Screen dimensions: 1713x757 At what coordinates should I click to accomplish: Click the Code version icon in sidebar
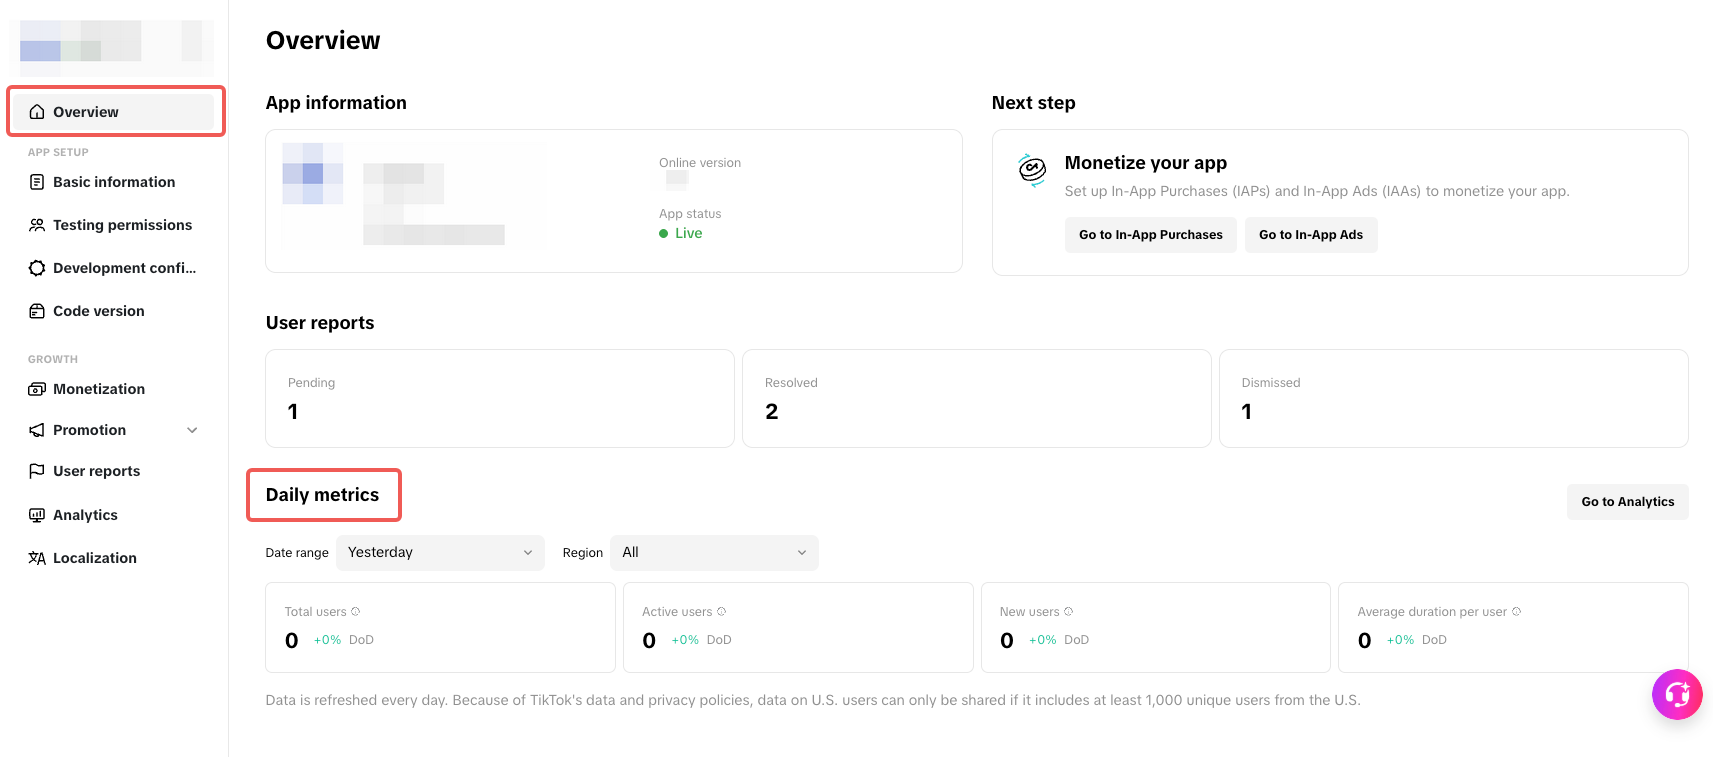pyautogui.click(x=37, y=311)
